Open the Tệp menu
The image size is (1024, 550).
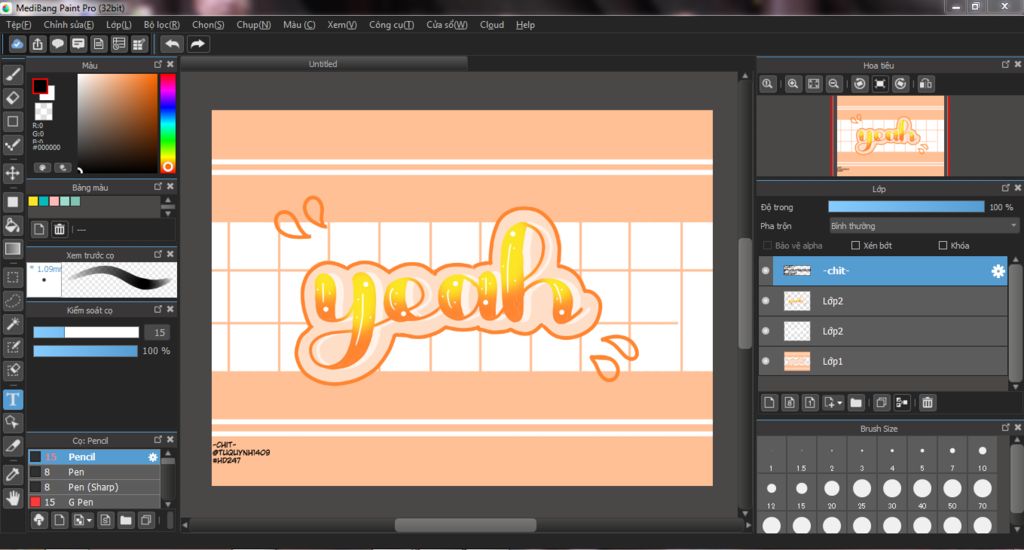point(18,25)
